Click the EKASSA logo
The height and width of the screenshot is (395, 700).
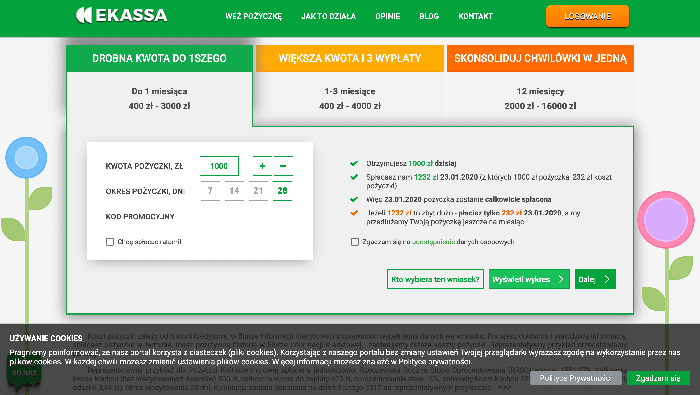click(x=121, y=15)
